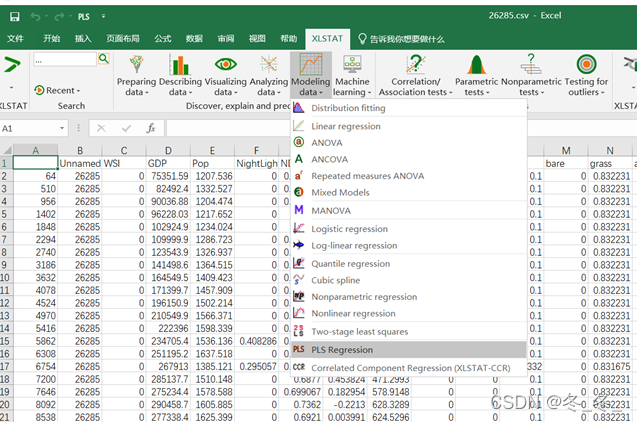Switch to the 数据 ribbon tab

[x=194, y=39]
